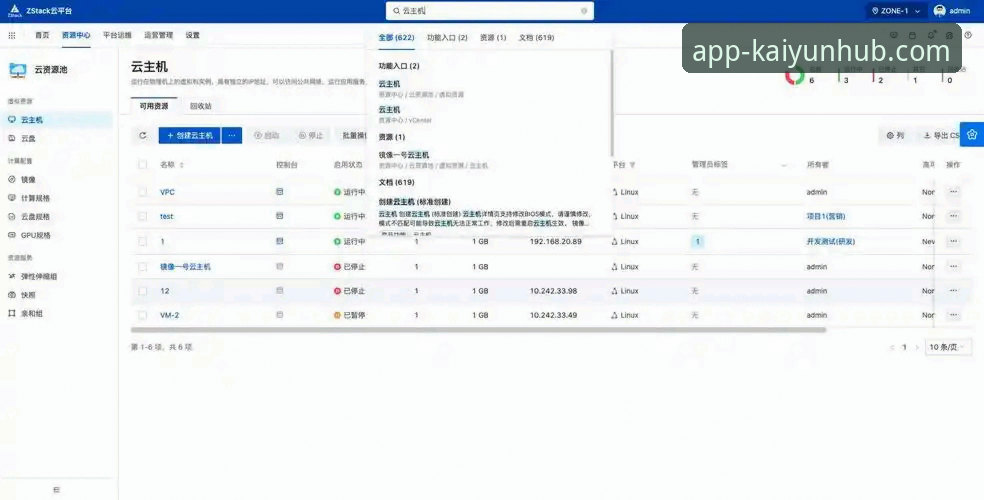Open actions menu for VM-2 row
Image resolution: width=984 pixels, height=500 pixels.
coord(953,315)
